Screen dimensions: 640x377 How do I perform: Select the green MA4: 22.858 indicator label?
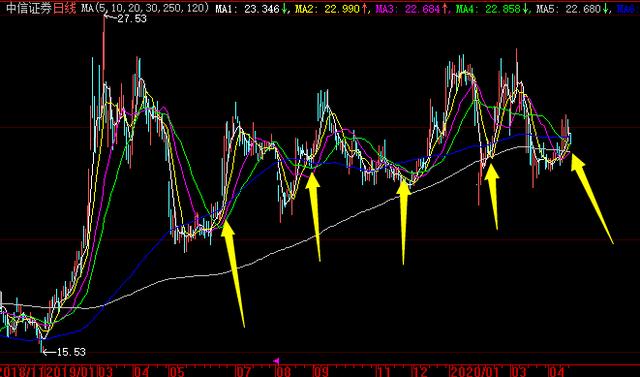click(x=488, y=9)
